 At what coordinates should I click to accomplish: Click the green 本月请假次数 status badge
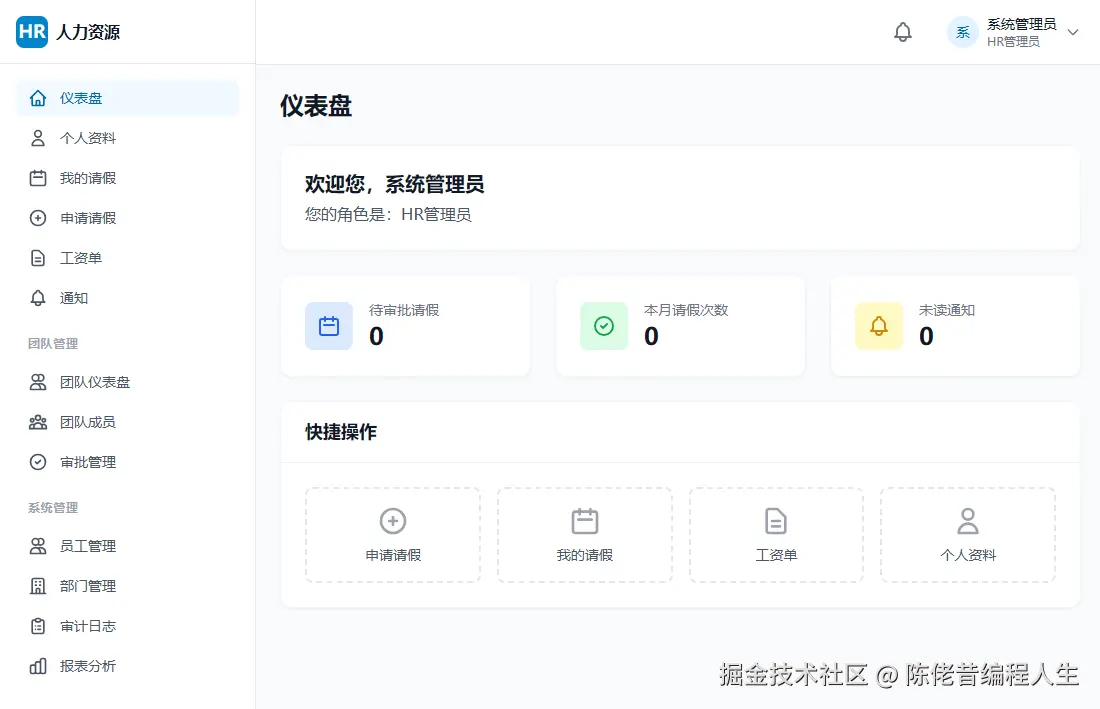(x=603, y=325)
